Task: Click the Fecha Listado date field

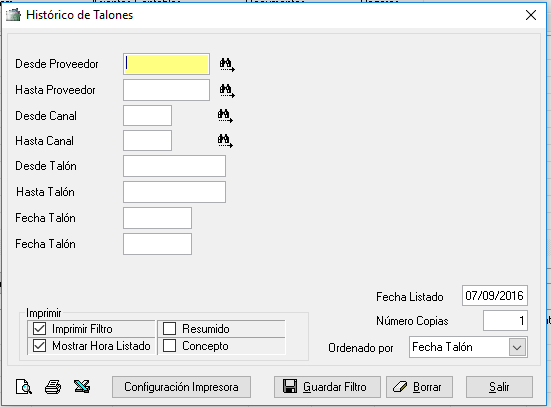Action: point(495,296)
